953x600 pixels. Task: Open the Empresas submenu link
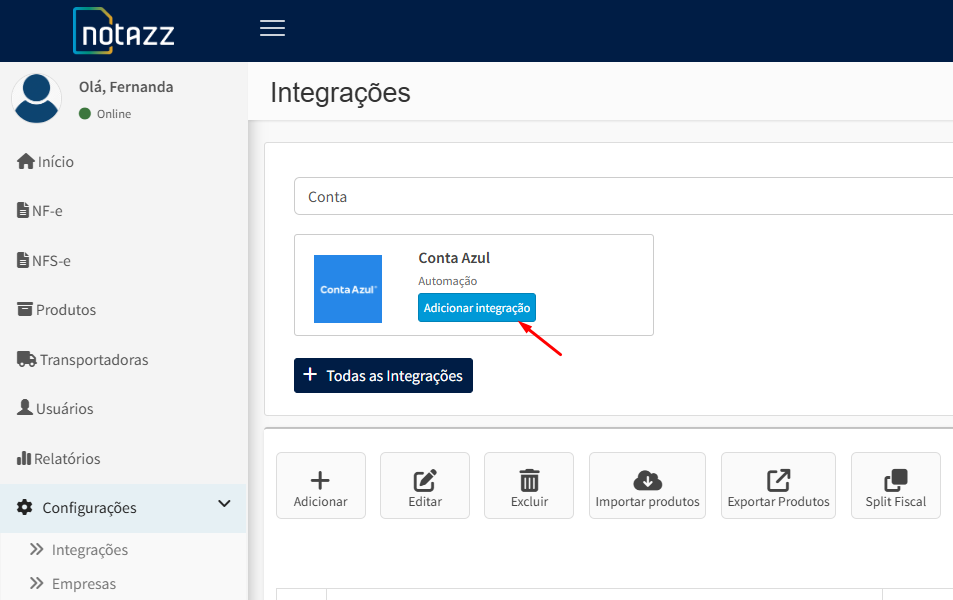tap(83, 584)
